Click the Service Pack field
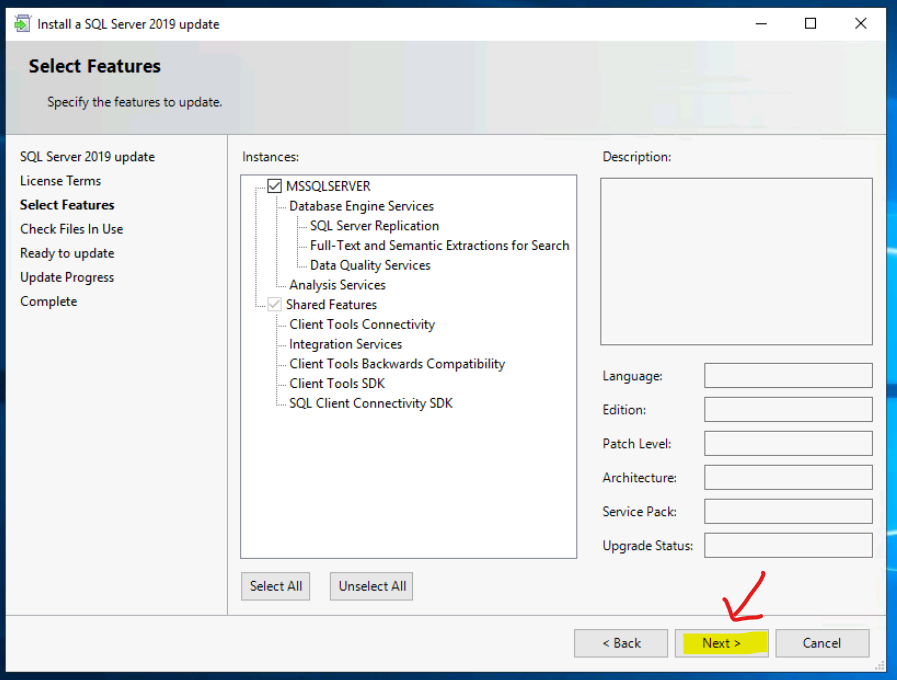 pos(788,511)
